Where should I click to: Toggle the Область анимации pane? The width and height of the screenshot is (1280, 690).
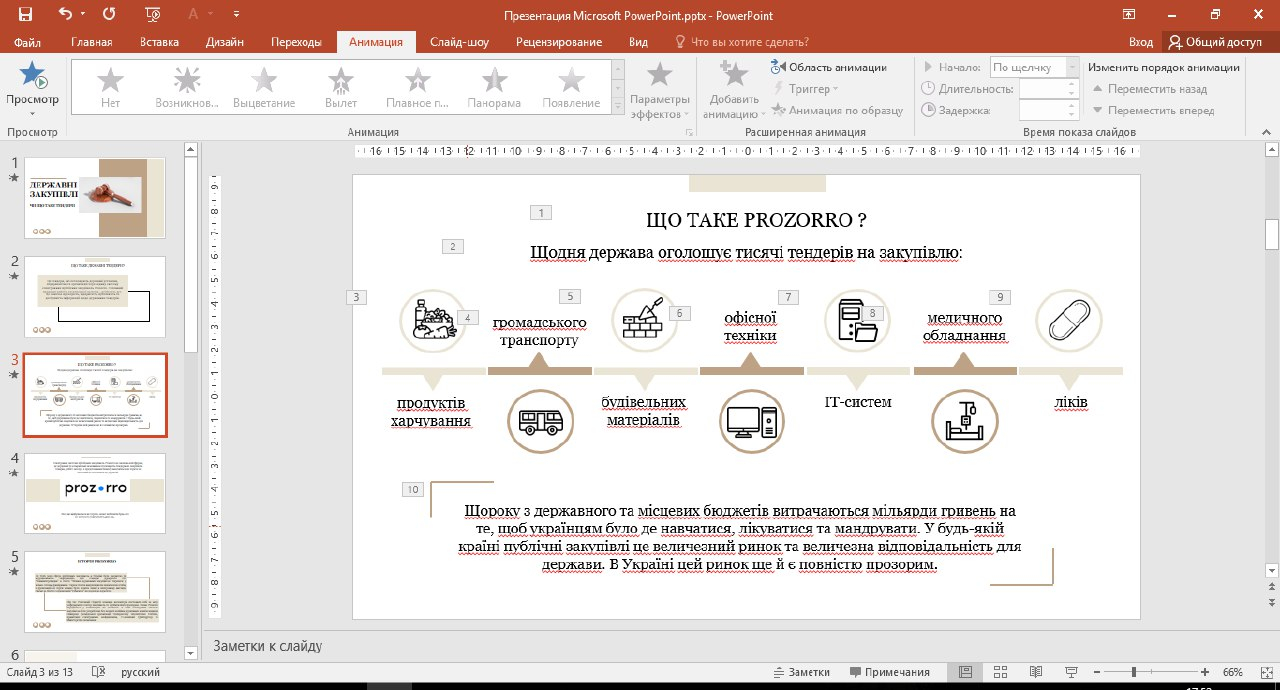tap(829, 67)
